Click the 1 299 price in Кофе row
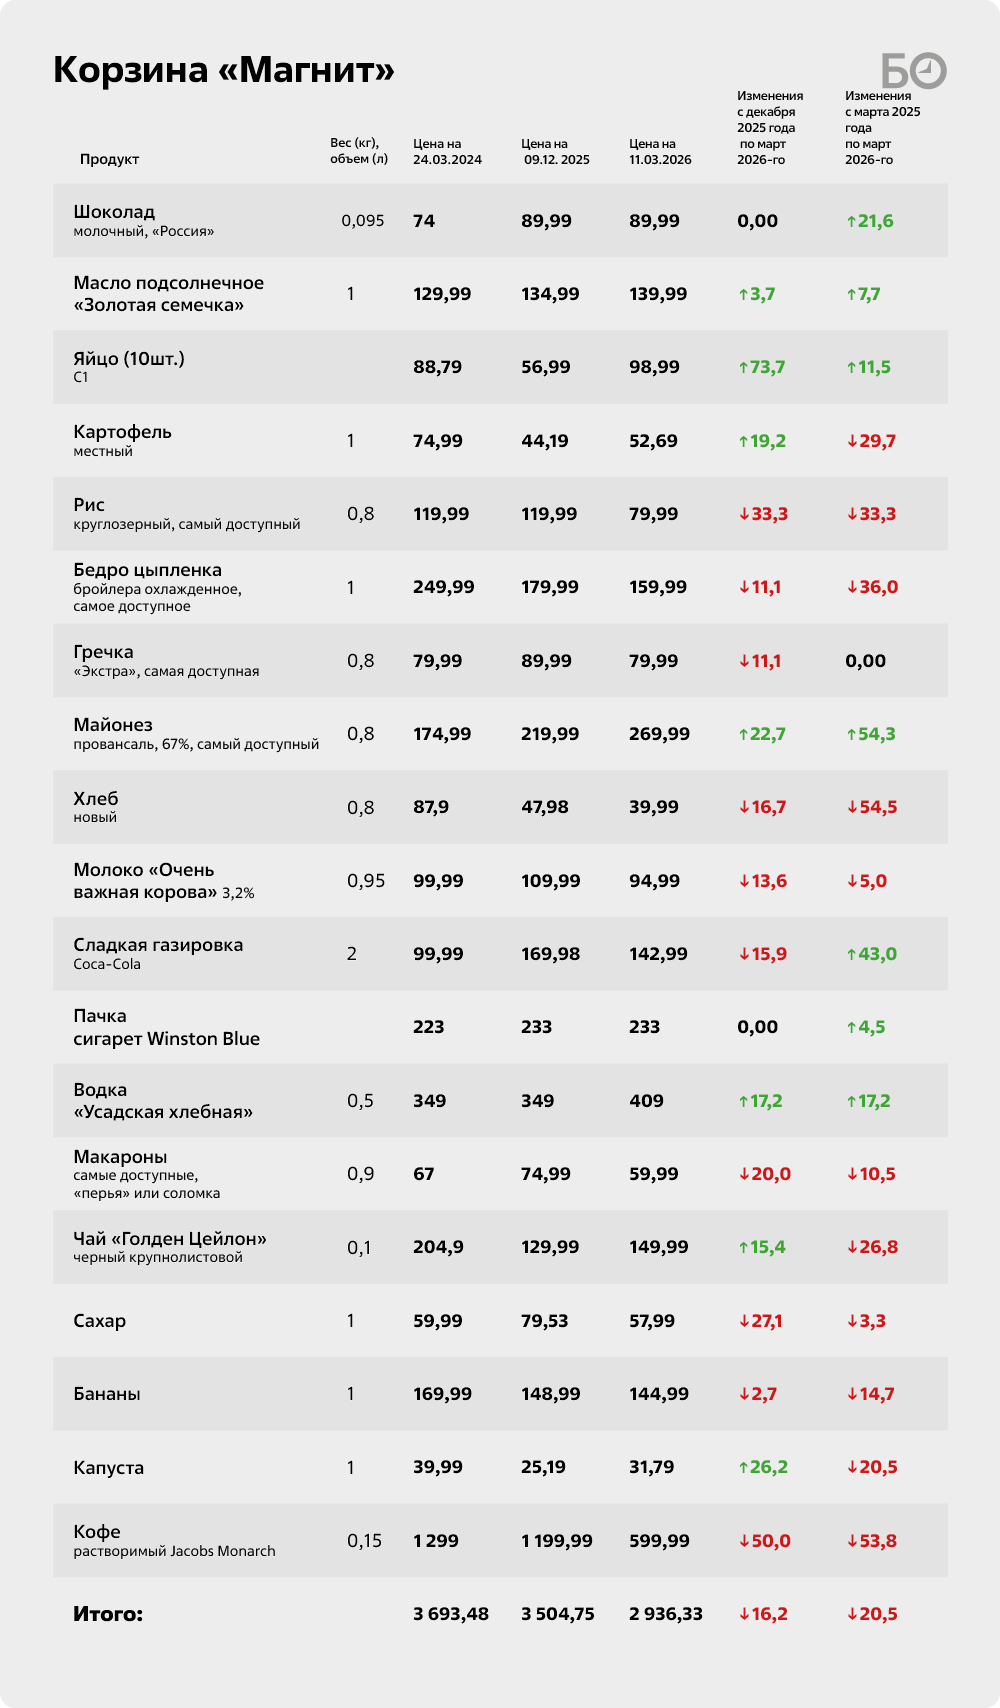The width and height of the screenshot is (1000, 1708). coord(436,1541)
